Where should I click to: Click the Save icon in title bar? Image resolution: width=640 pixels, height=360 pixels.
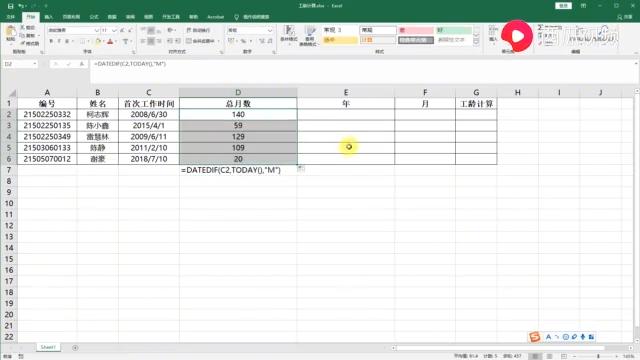11,6
